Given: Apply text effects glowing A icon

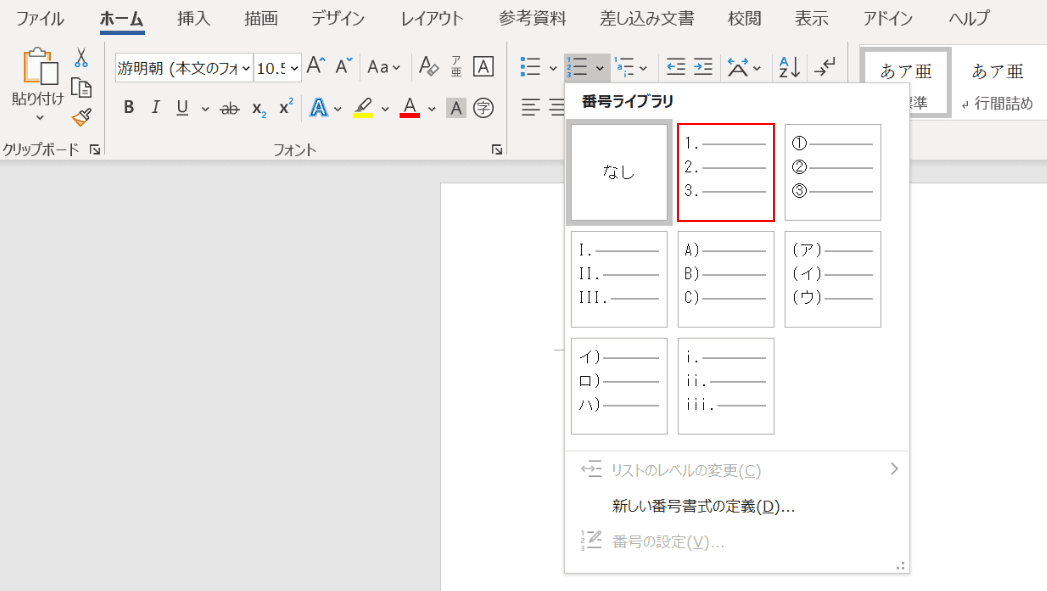Looking at the screenshot, I should (x=319, y=107).
